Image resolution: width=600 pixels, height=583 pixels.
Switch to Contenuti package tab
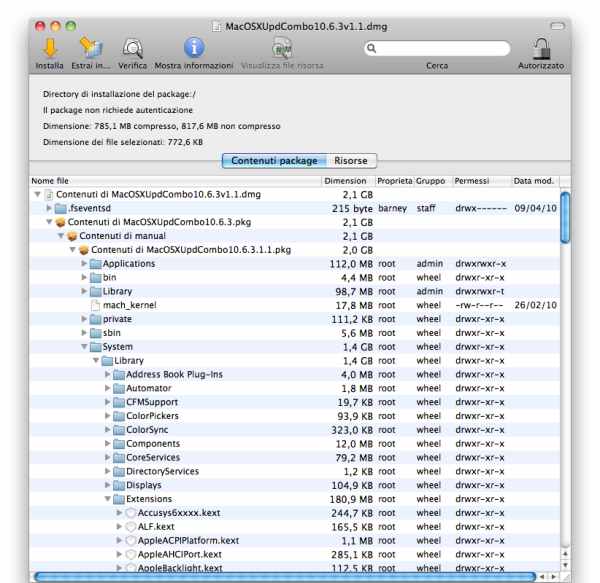pyautogui.click(x=274, y=161)
